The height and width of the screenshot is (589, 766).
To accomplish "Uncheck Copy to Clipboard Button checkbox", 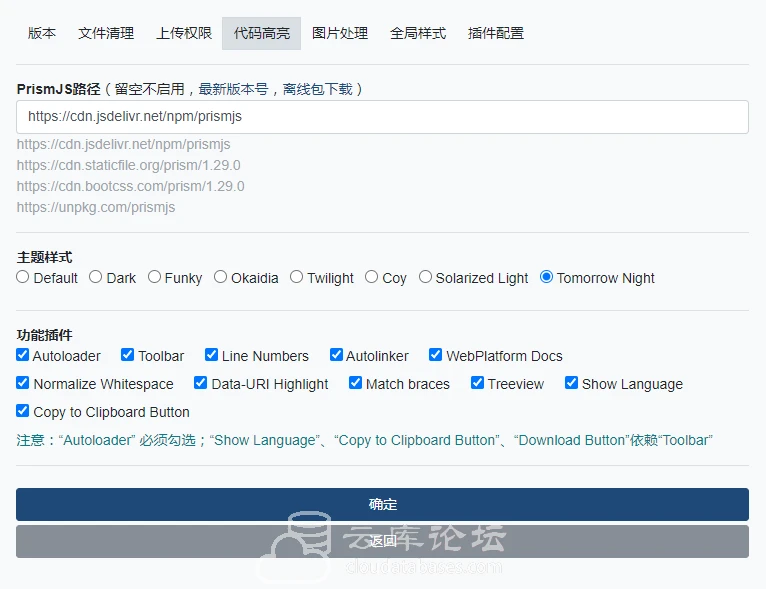I will click(22, 411).
